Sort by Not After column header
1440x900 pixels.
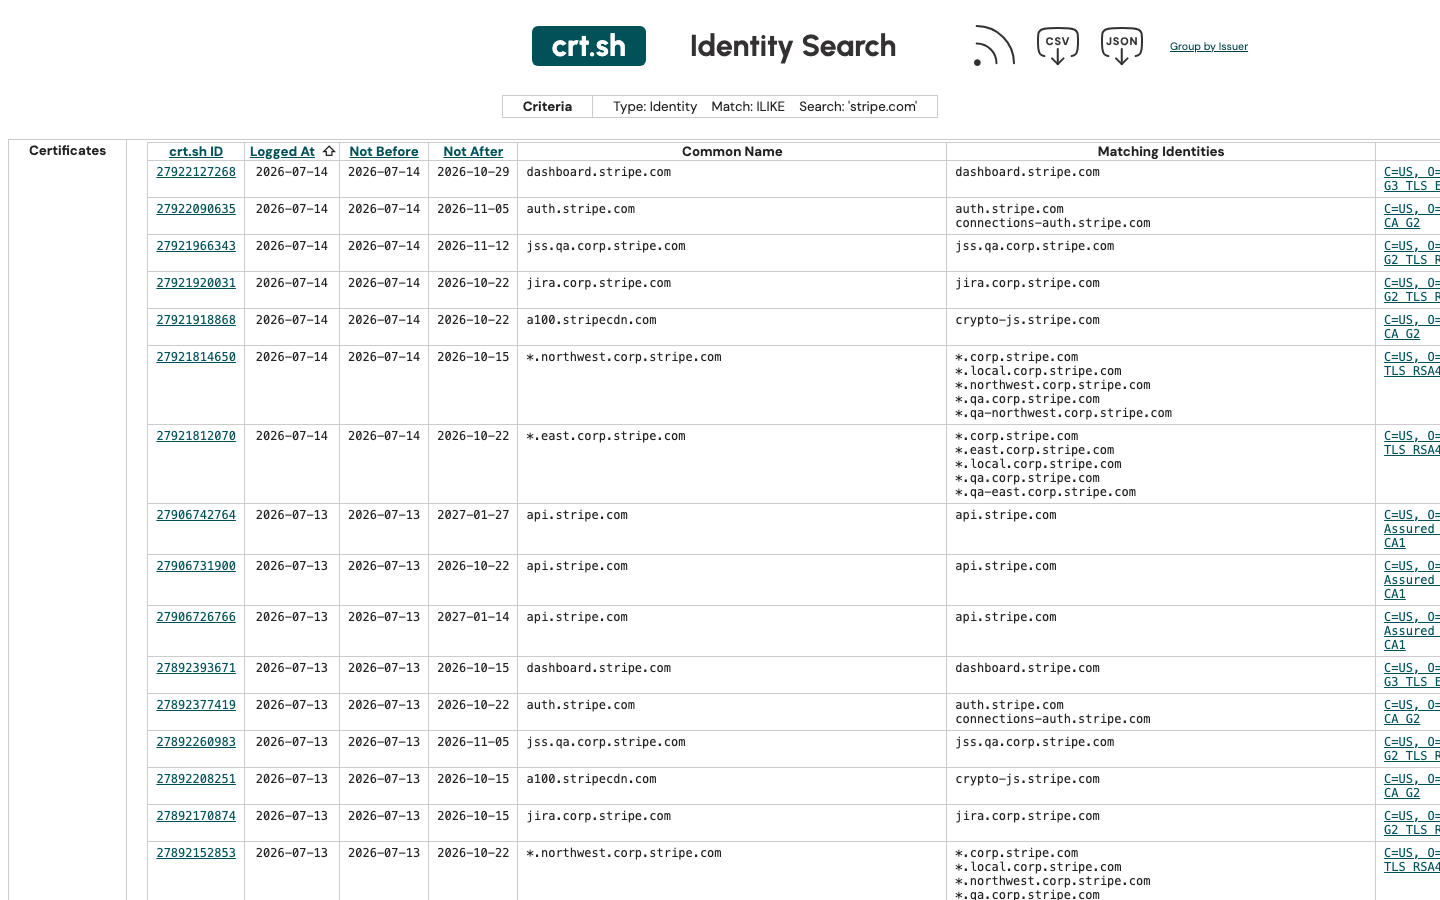tap(473, 152)
